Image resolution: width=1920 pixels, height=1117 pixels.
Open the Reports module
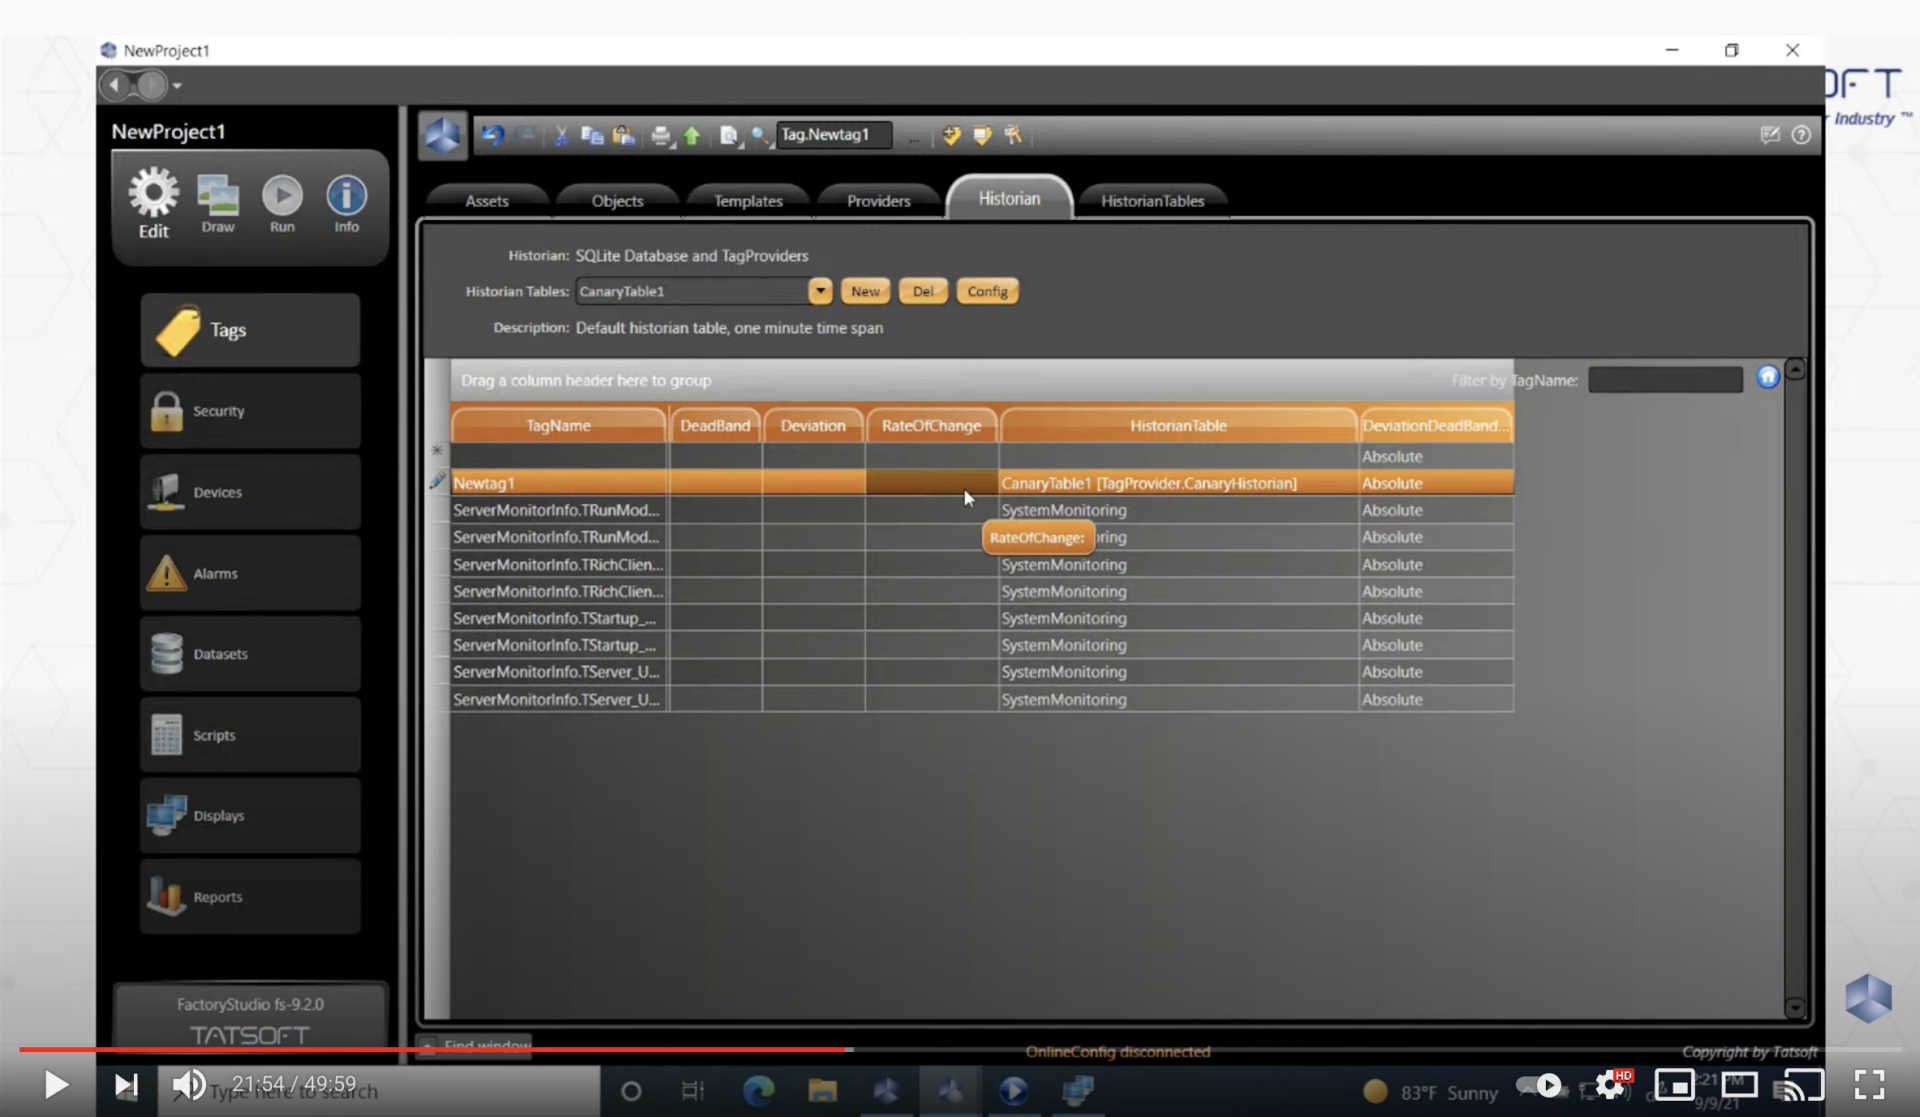pyautogui.click(x=250, y=897)
